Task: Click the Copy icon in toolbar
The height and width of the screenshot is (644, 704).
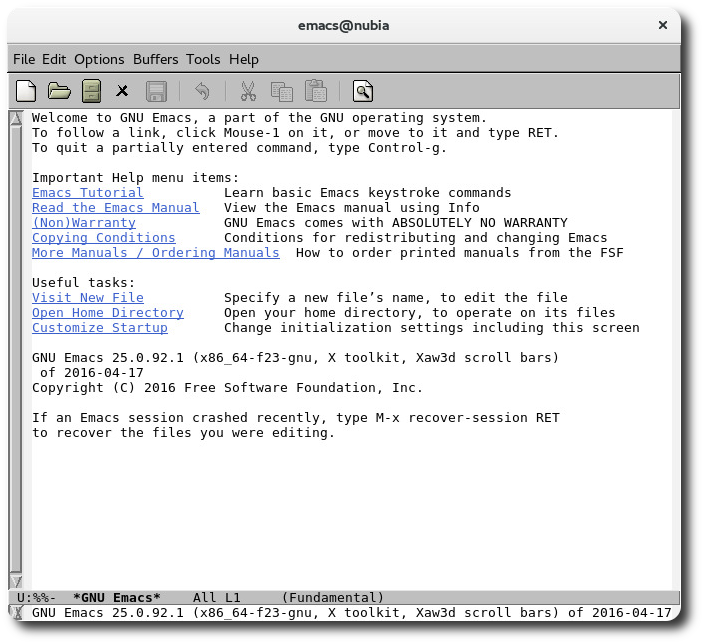Action: click(x=281, y=92)
